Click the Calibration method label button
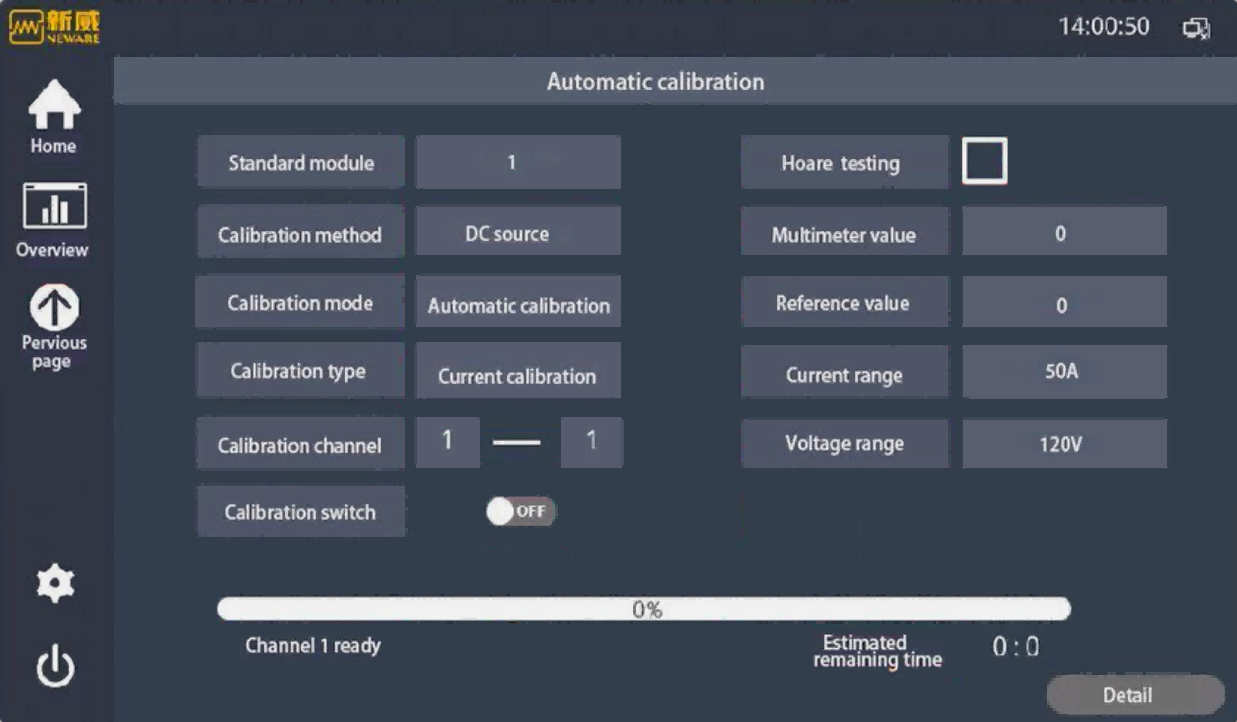This screenshot has width=1237, height=722. (301, 233)
